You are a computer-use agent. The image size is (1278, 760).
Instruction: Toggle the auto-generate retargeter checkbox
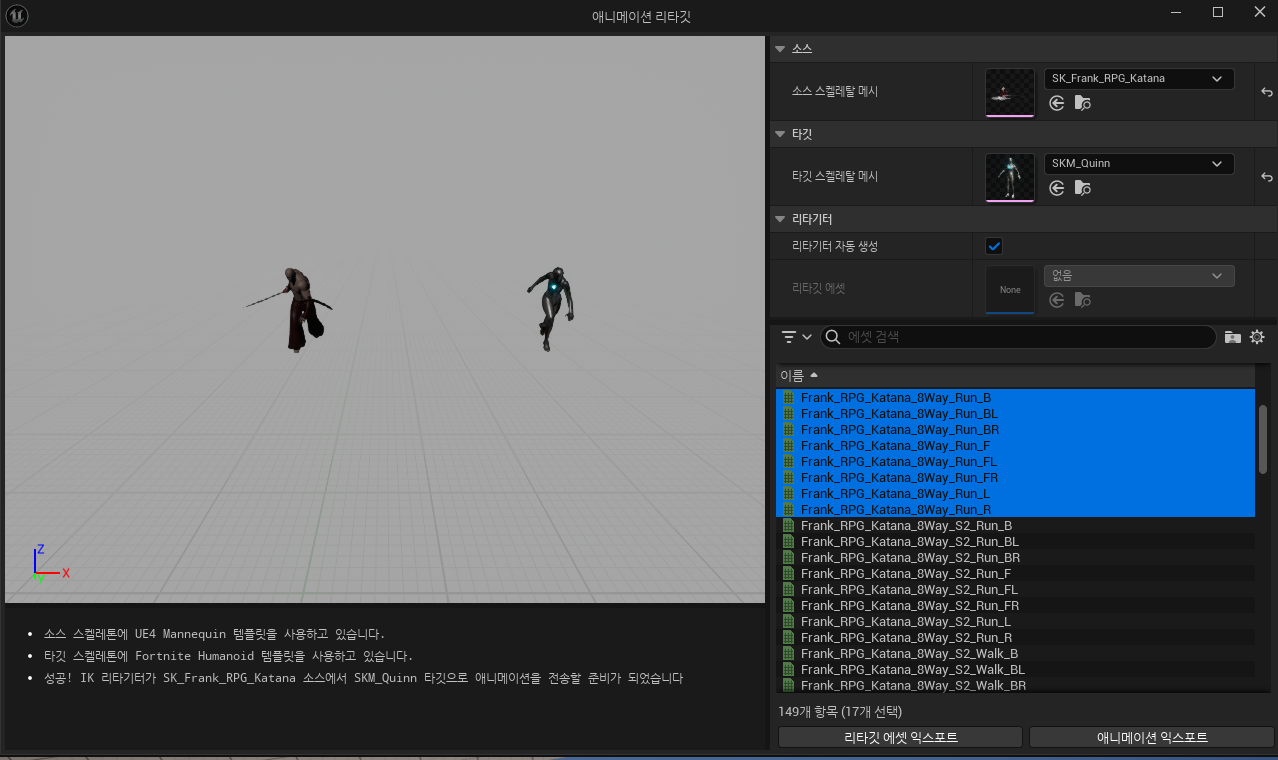(x=994, y=246)
